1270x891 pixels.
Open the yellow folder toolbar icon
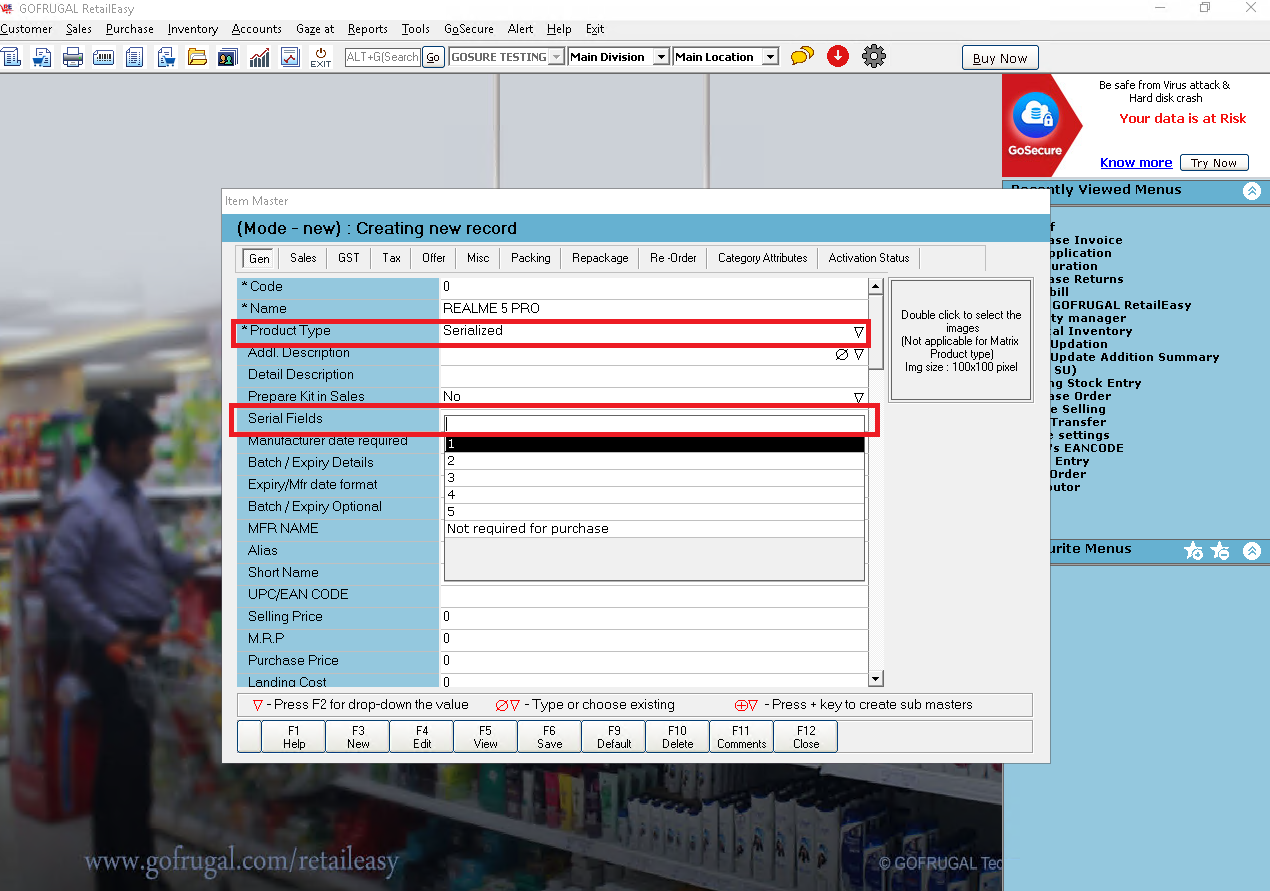(197, 57)
